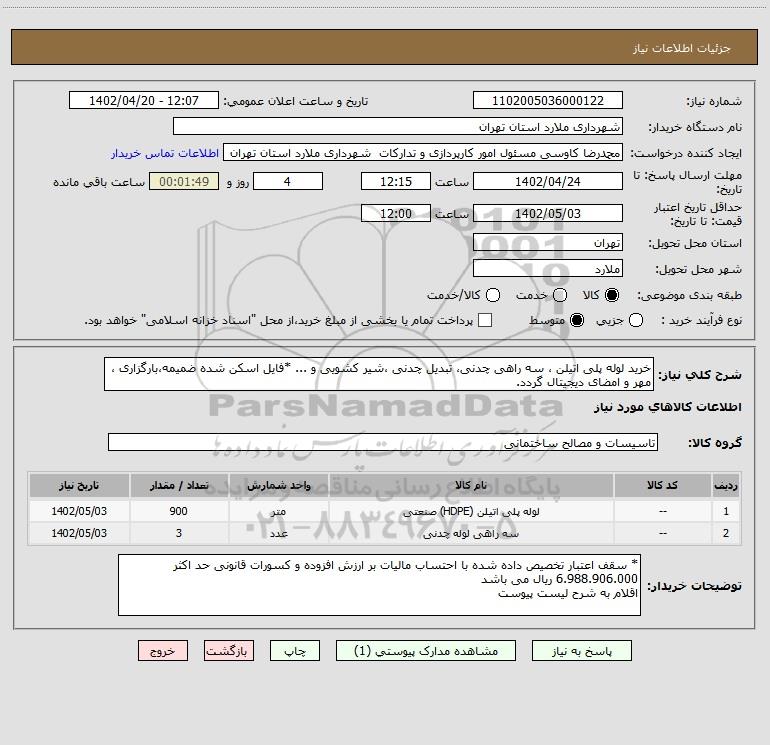The height and width of the screenshot is (745, 770).
Task: Click the اطلاعات کالاهای مورد نیاز heading
Action: 668,407
